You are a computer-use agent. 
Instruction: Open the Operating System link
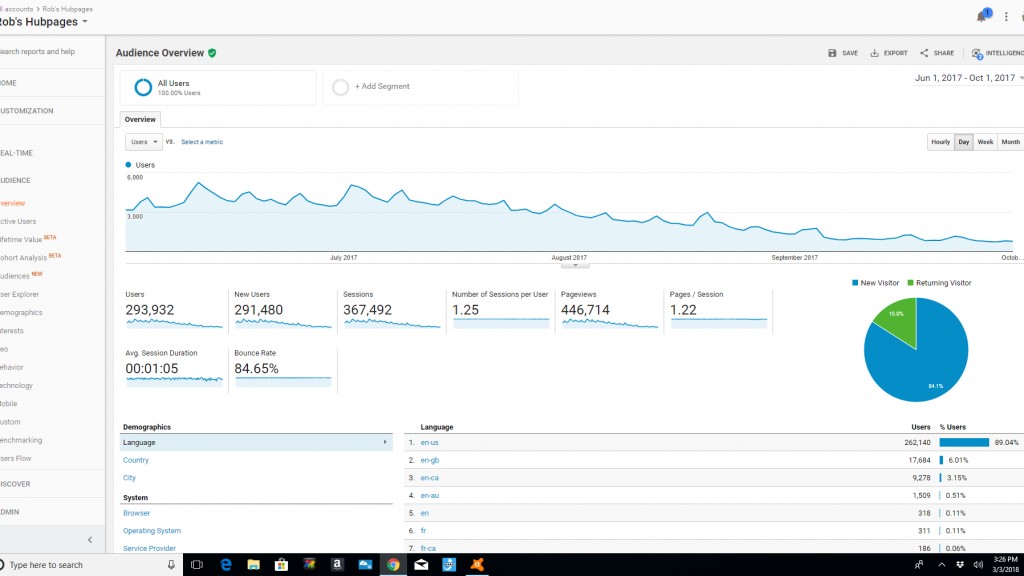point(152,531)
